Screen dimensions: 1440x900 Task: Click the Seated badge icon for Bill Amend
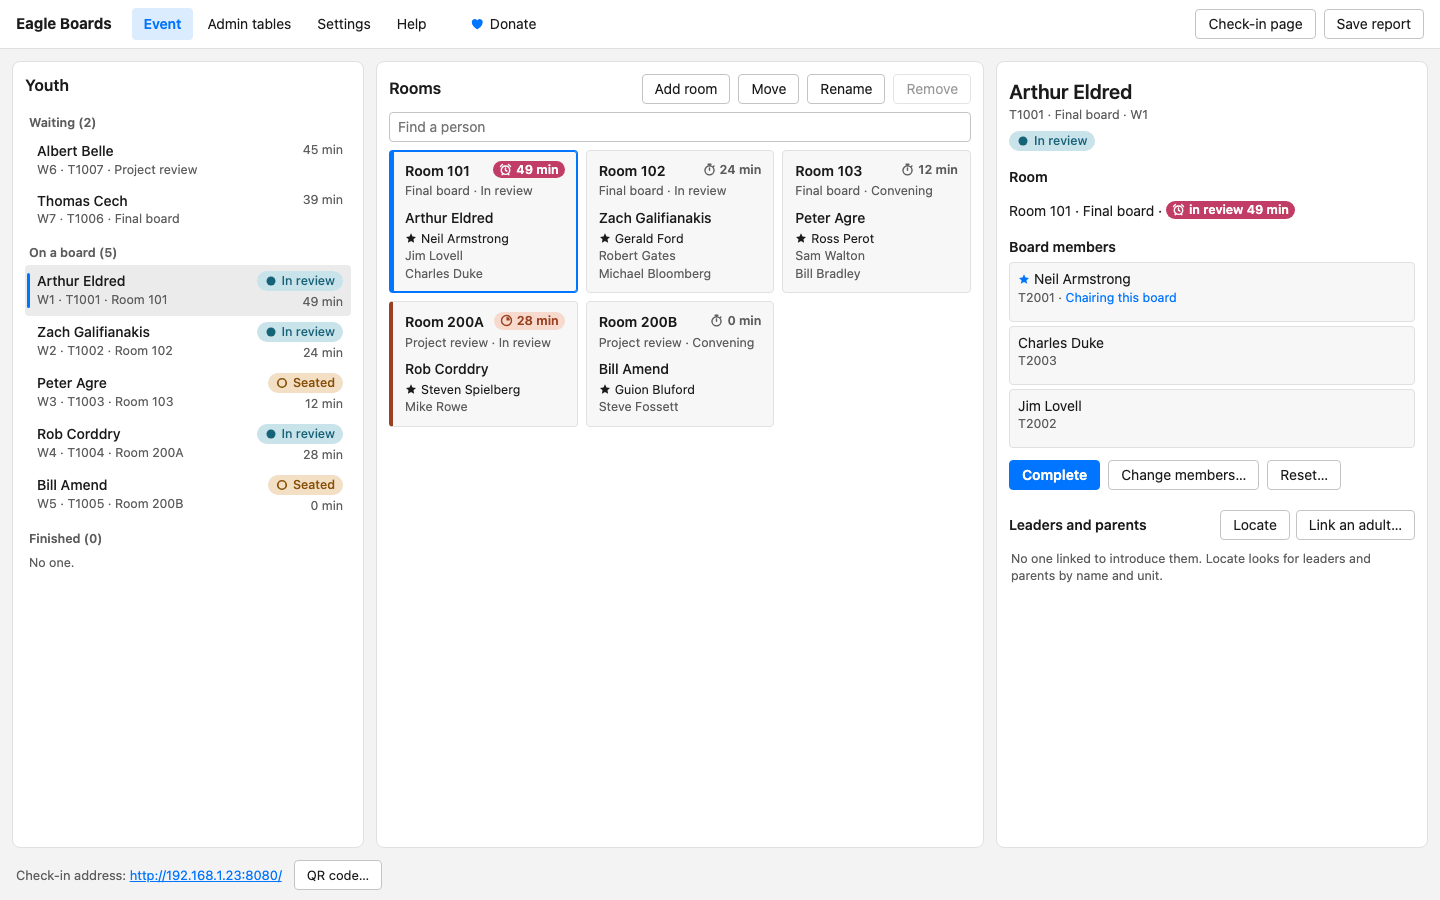click(x=282, y=485)
